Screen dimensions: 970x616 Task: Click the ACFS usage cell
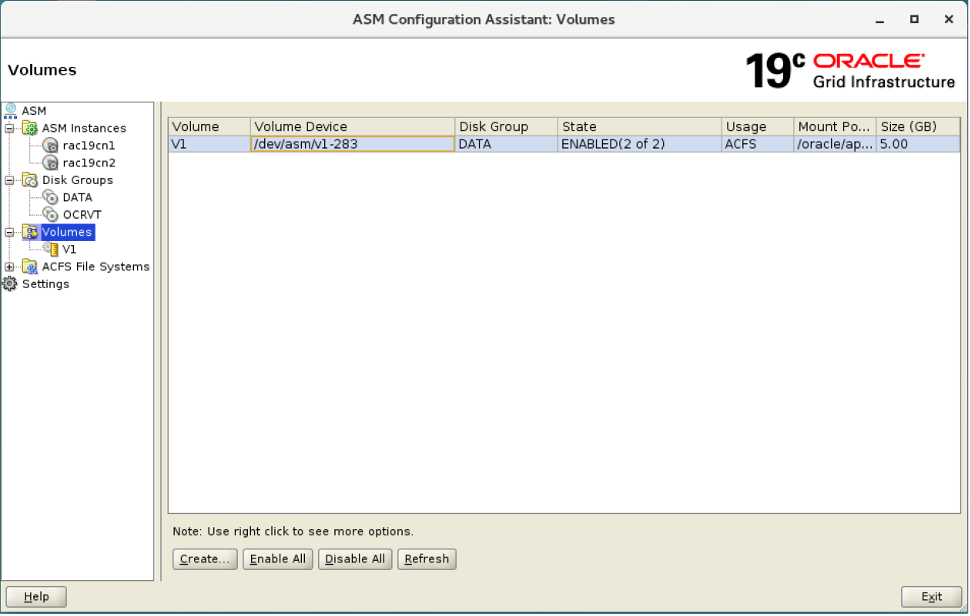click(x=757, y=144)
